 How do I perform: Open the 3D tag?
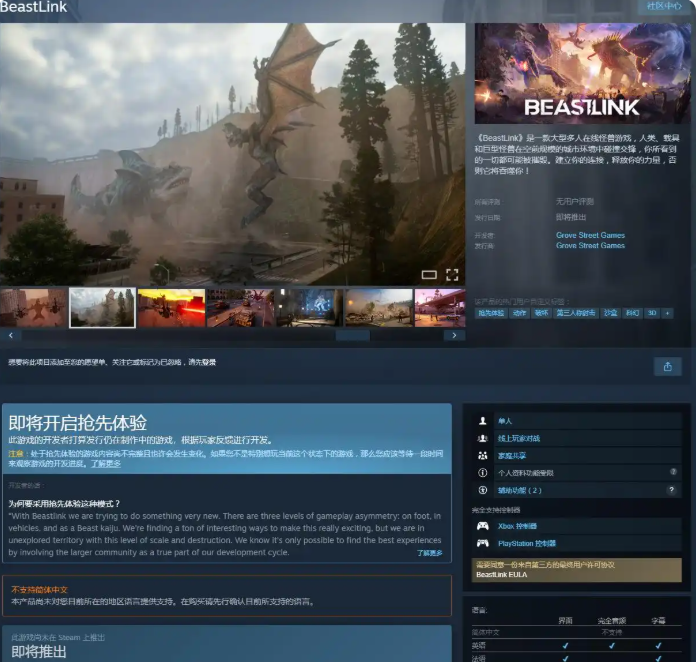[x=652, y=313]
